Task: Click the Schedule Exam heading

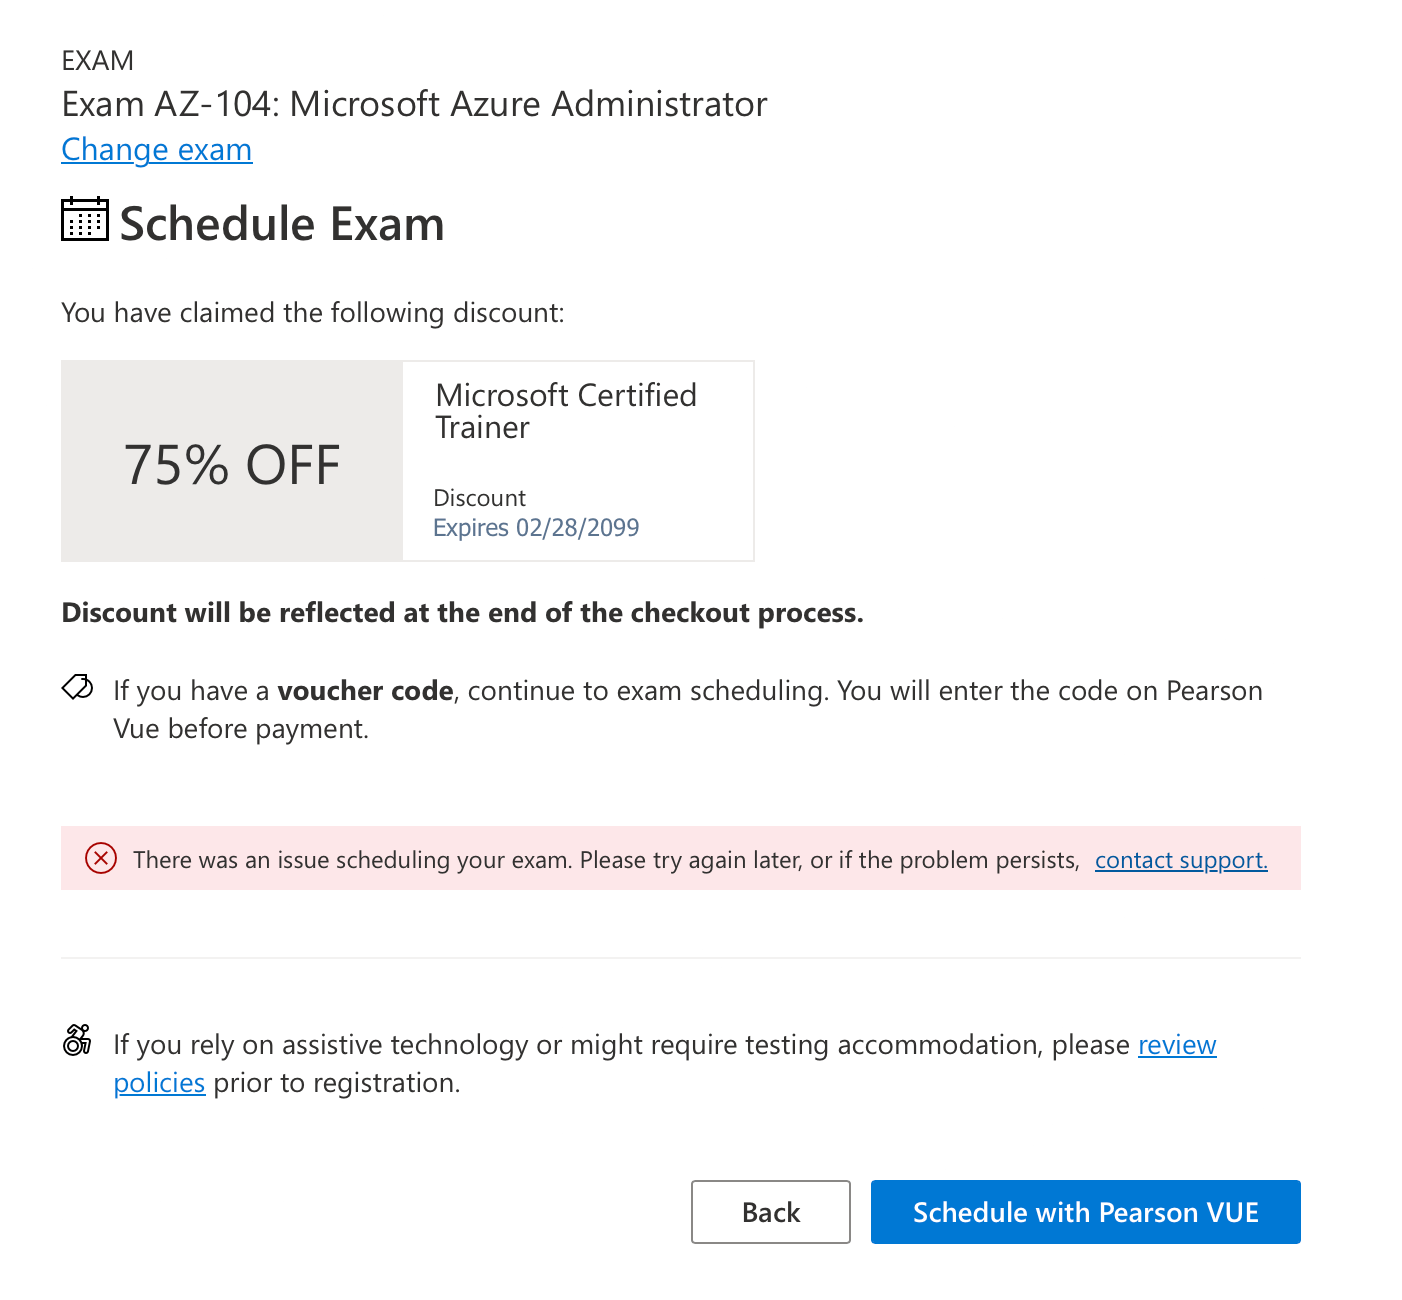Action: point(282,223)
